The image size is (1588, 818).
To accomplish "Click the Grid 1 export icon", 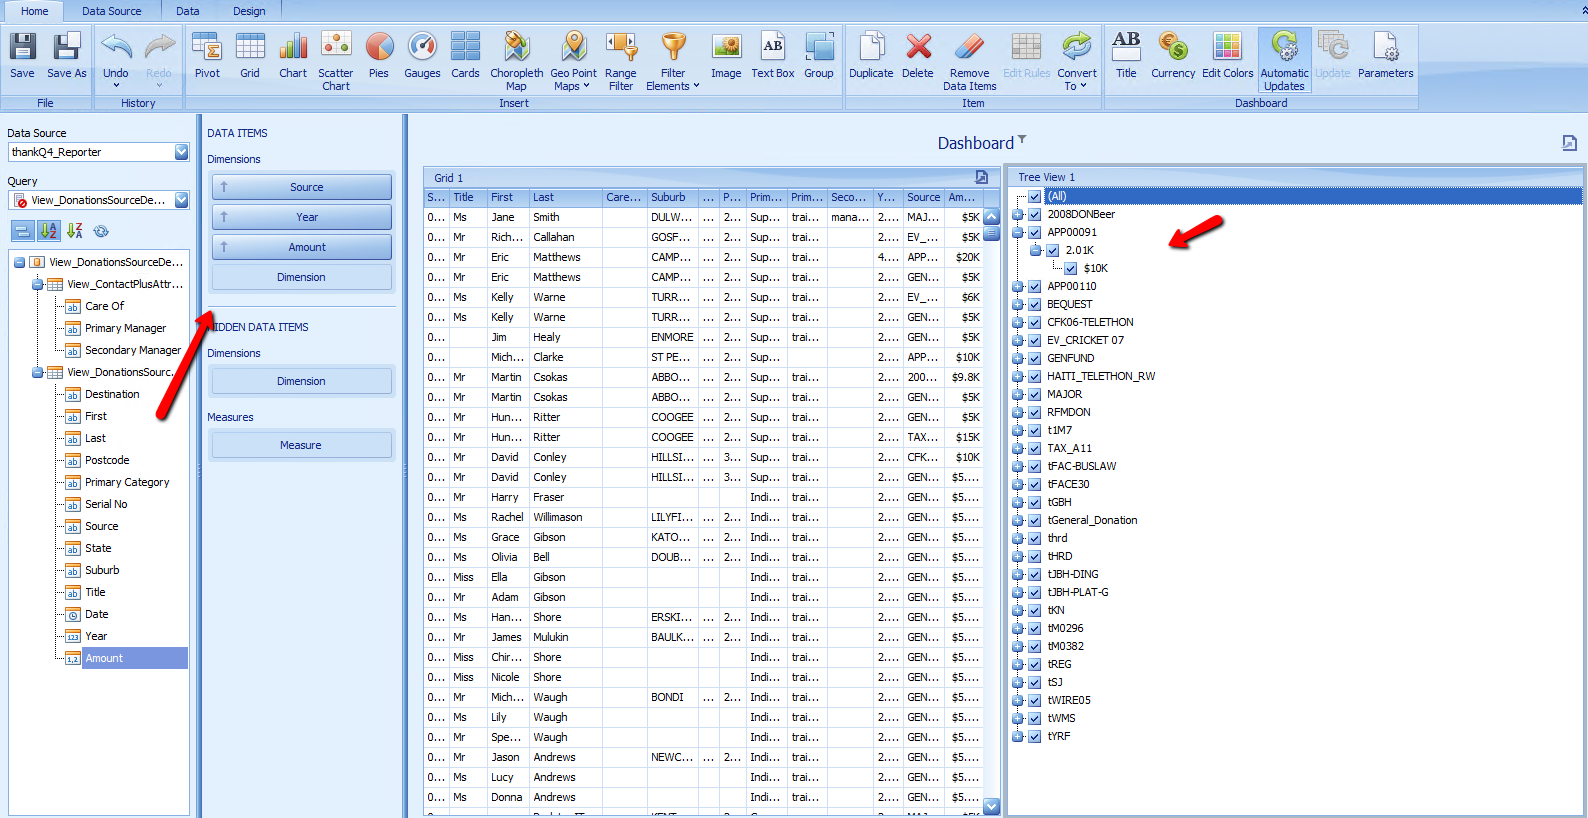I will click(x=982, y=177).
